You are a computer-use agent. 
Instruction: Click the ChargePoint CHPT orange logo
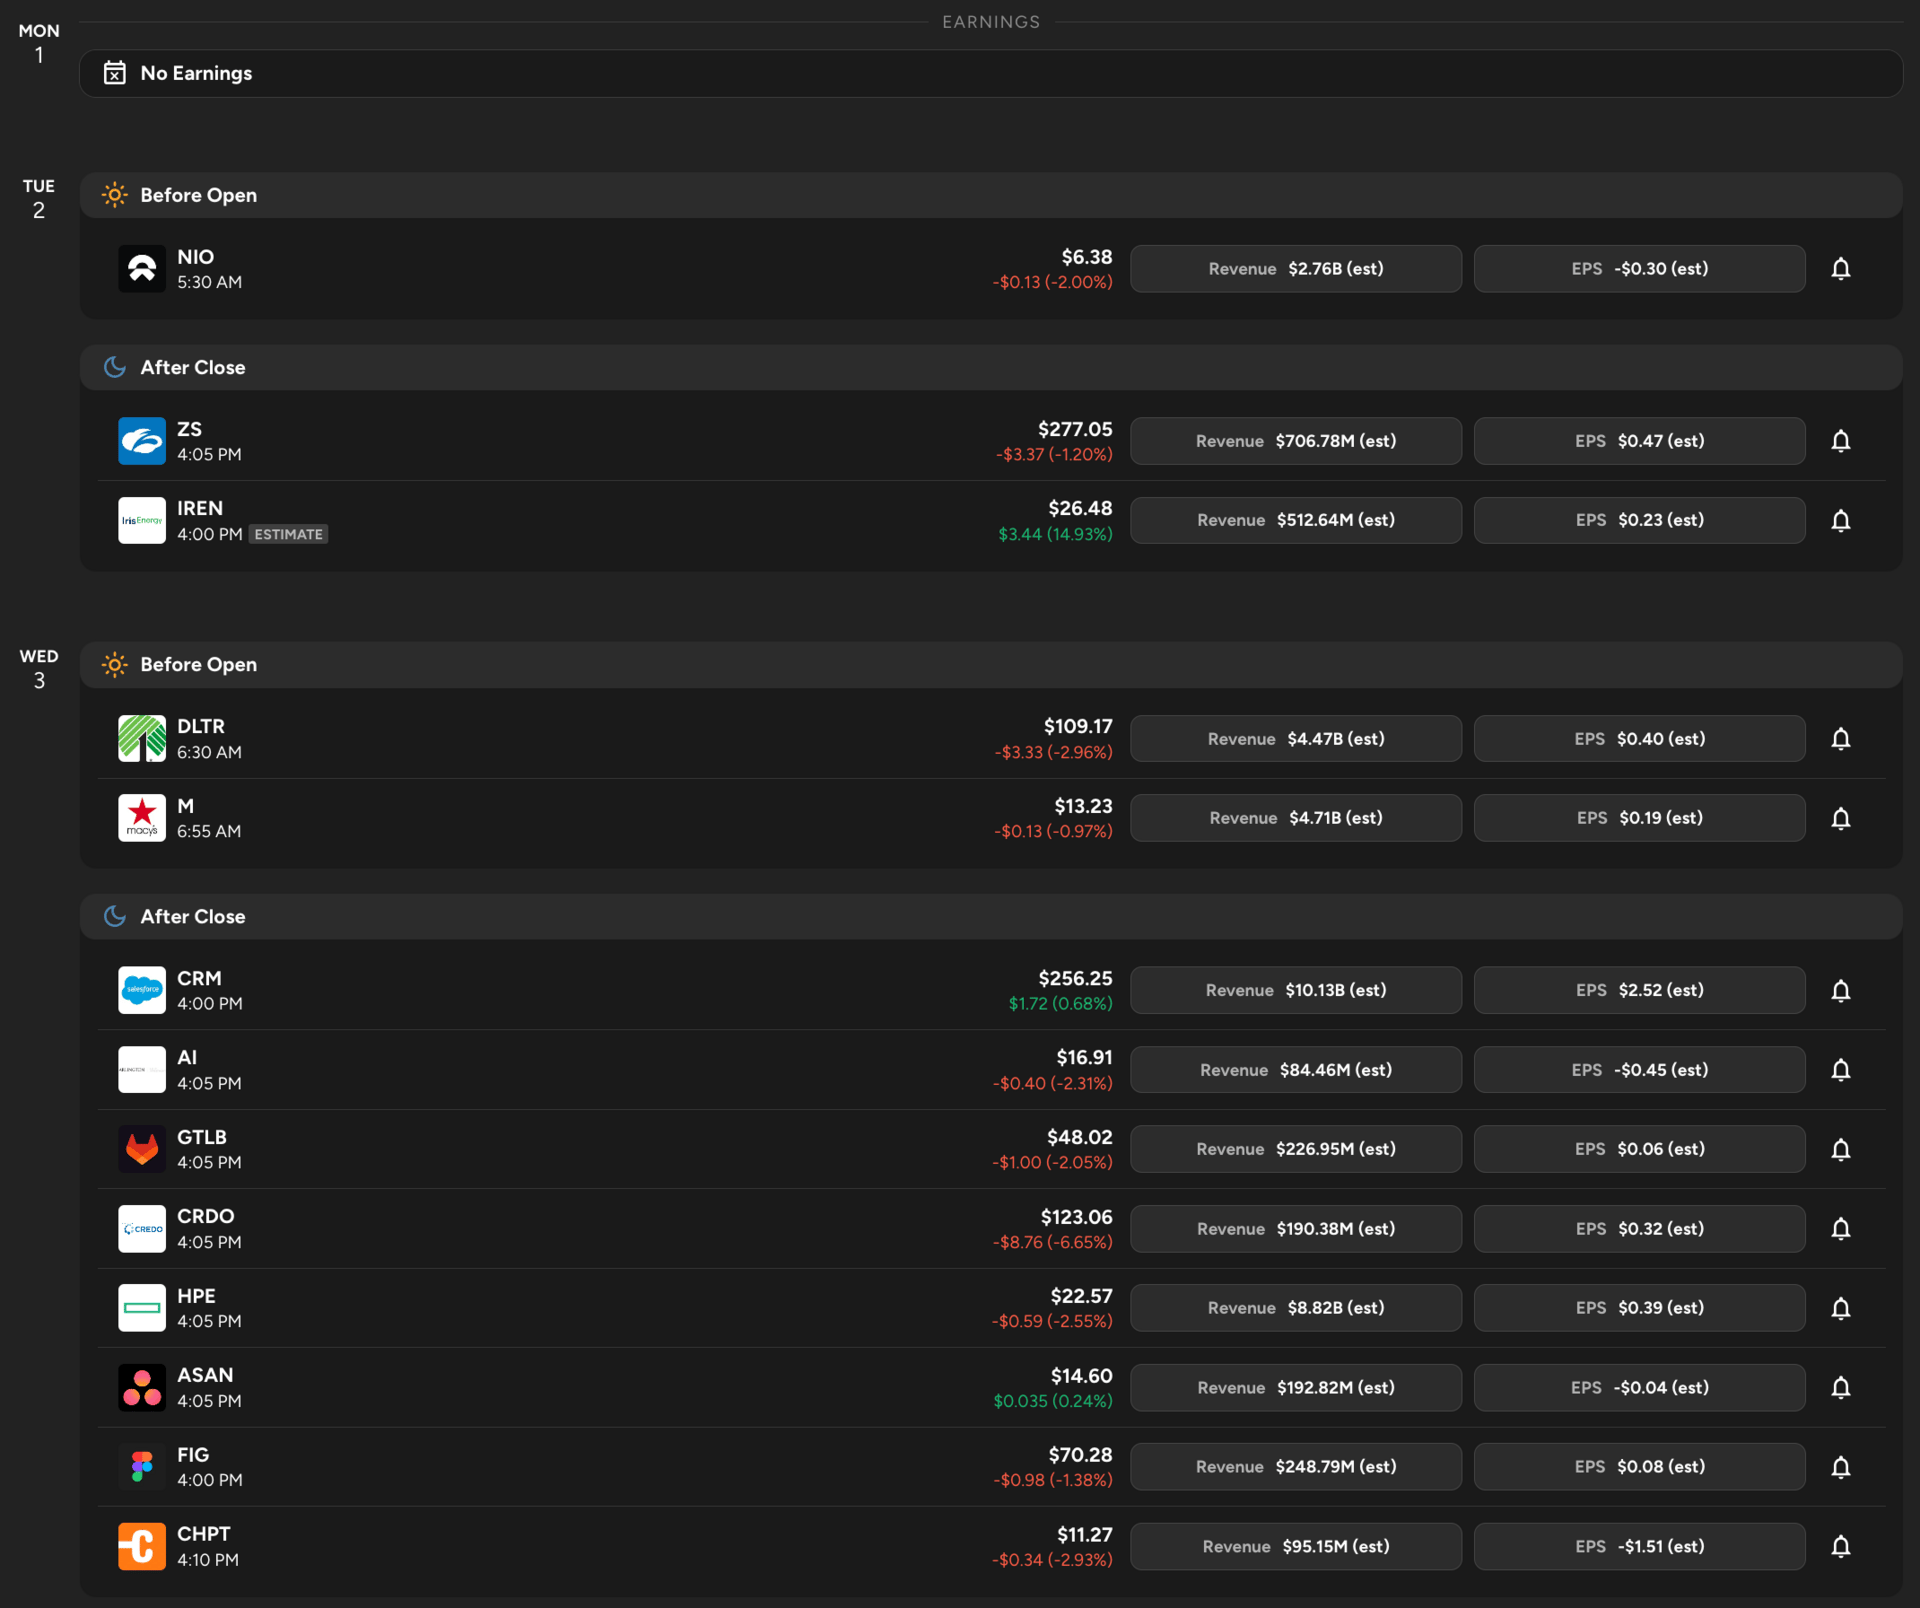point(142,1546)
